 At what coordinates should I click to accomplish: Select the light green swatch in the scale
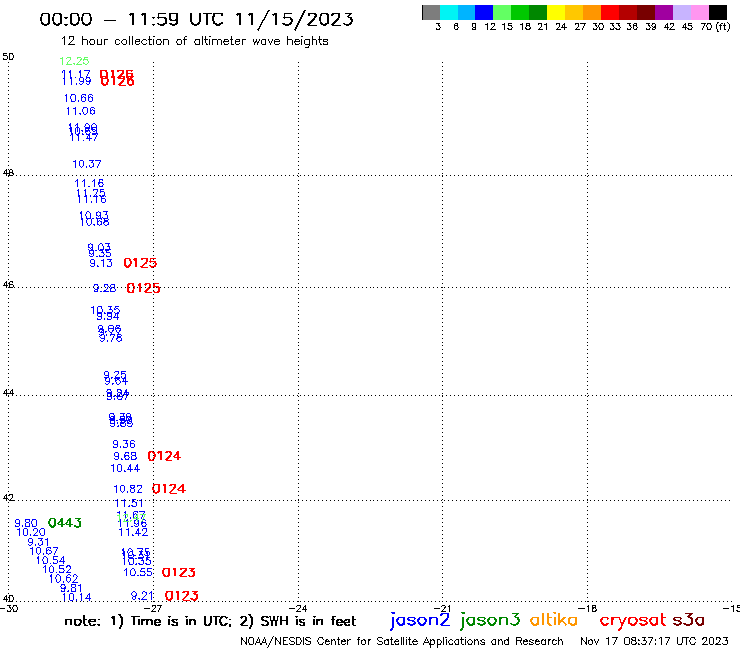pyautogui.click(x=503, y=12)
